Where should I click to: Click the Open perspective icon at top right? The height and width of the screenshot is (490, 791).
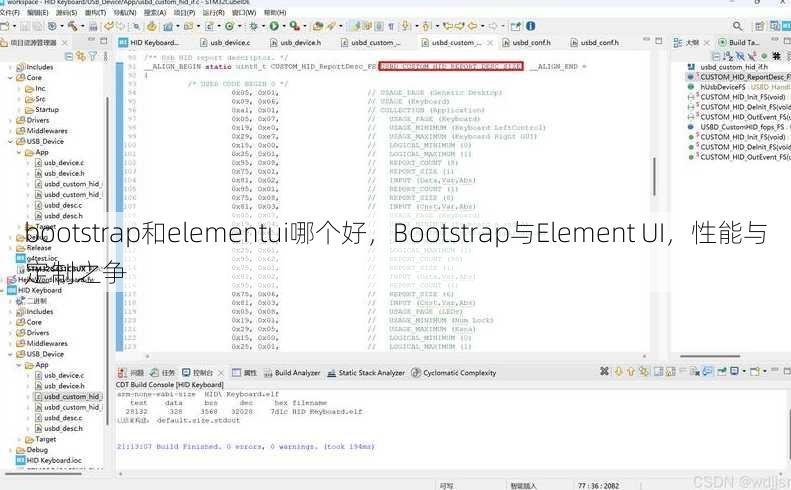(x=760, y=26)
